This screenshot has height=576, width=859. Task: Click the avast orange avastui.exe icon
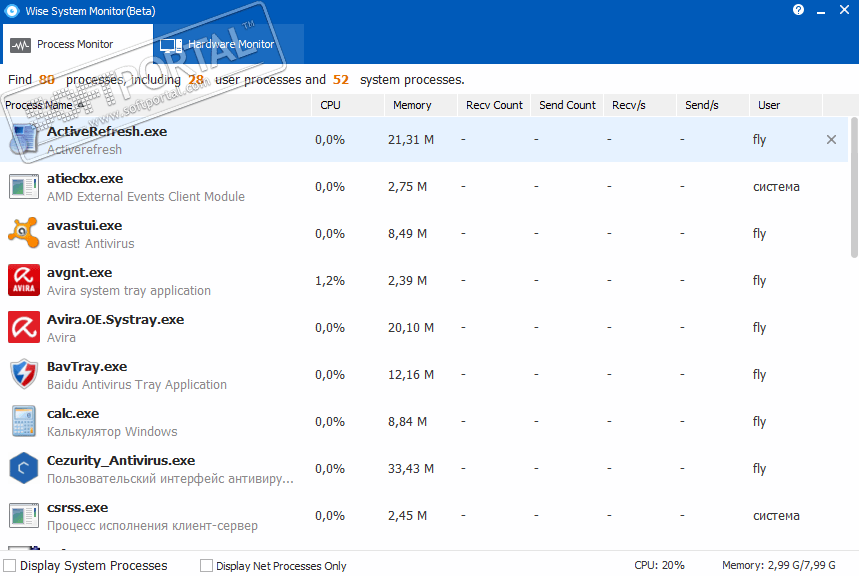(x=24, y=233)
